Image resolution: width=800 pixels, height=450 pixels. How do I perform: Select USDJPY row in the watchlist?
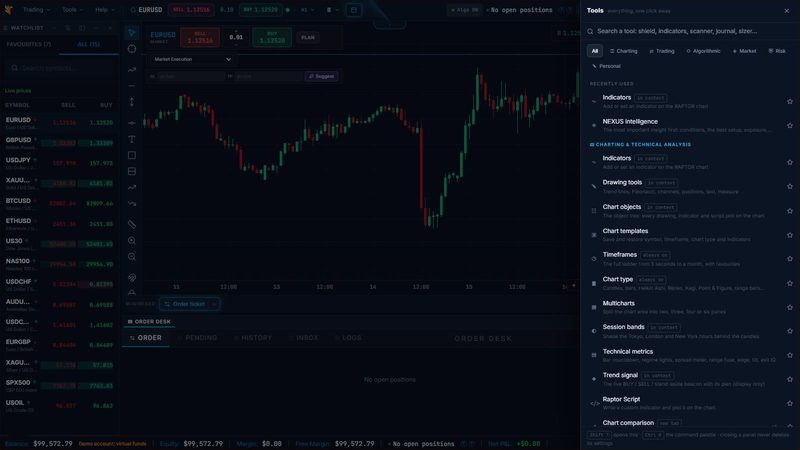pyautogui.click(x=59, y=163)
